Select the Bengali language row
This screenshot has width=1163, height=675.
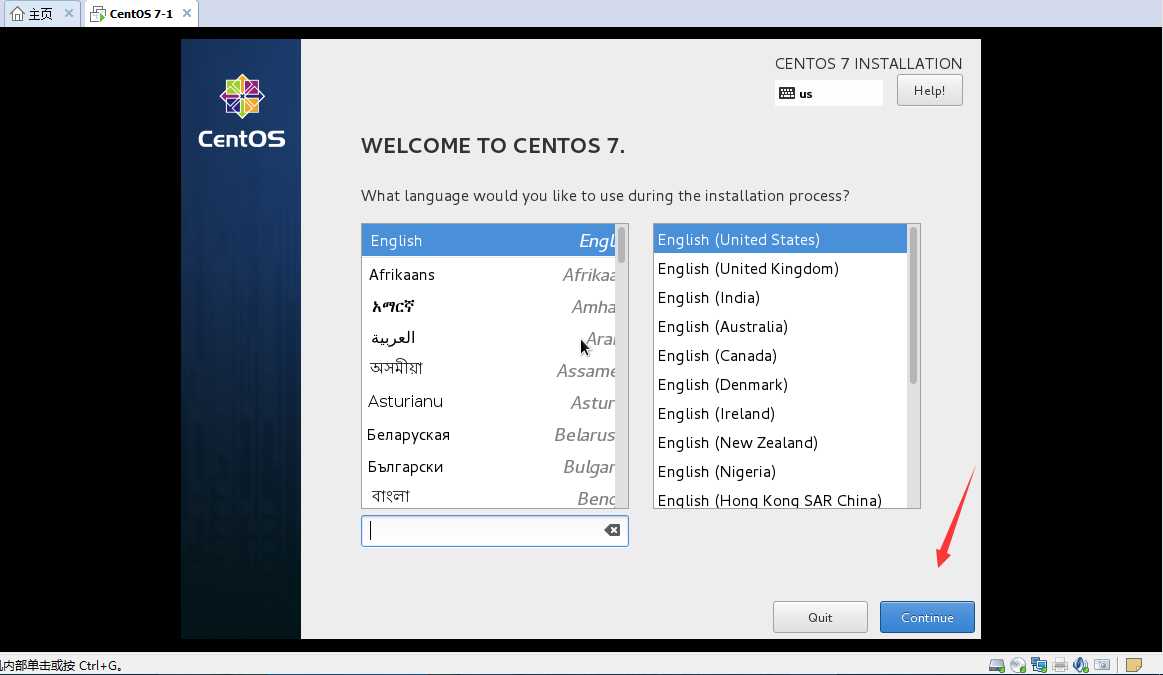489,496
